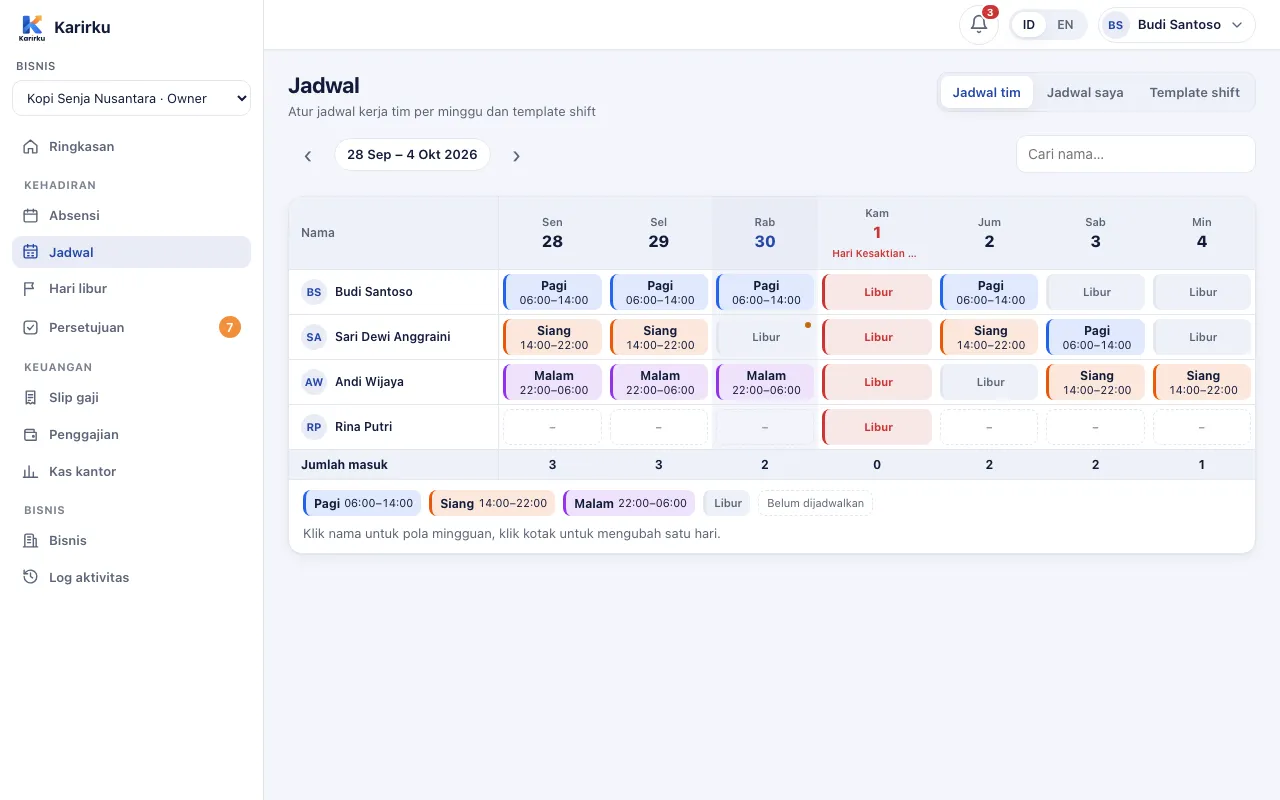Click the Hari libur flag icon
This screenshot has width=1280, height=800.
click(30, 289)
